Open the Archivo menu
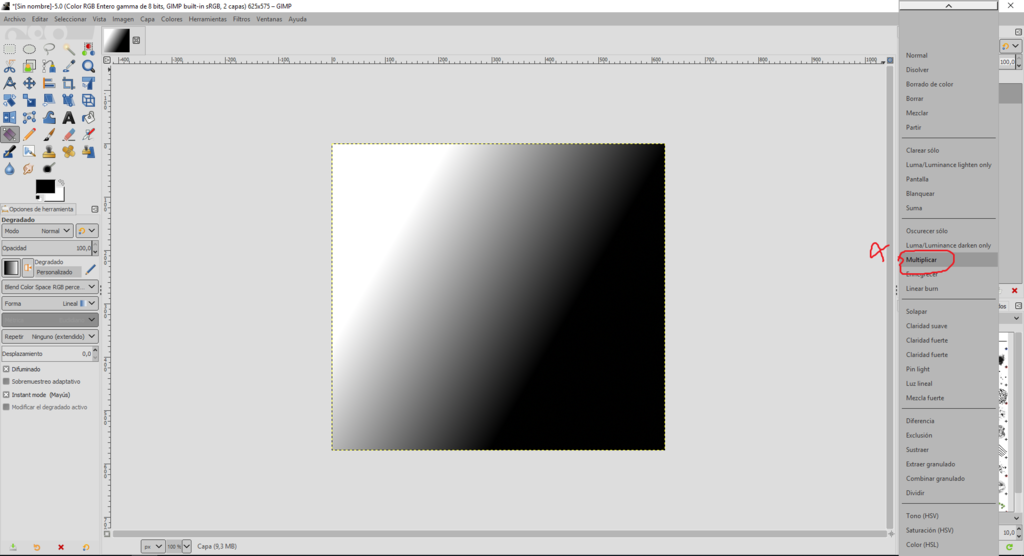This screenshot has width=1024, height=556. (14, 19)
